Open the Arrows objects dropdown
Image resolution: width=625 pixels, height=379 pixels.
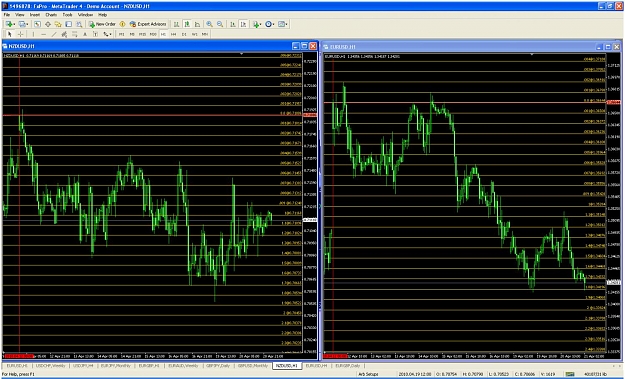(x=107, y=34)
